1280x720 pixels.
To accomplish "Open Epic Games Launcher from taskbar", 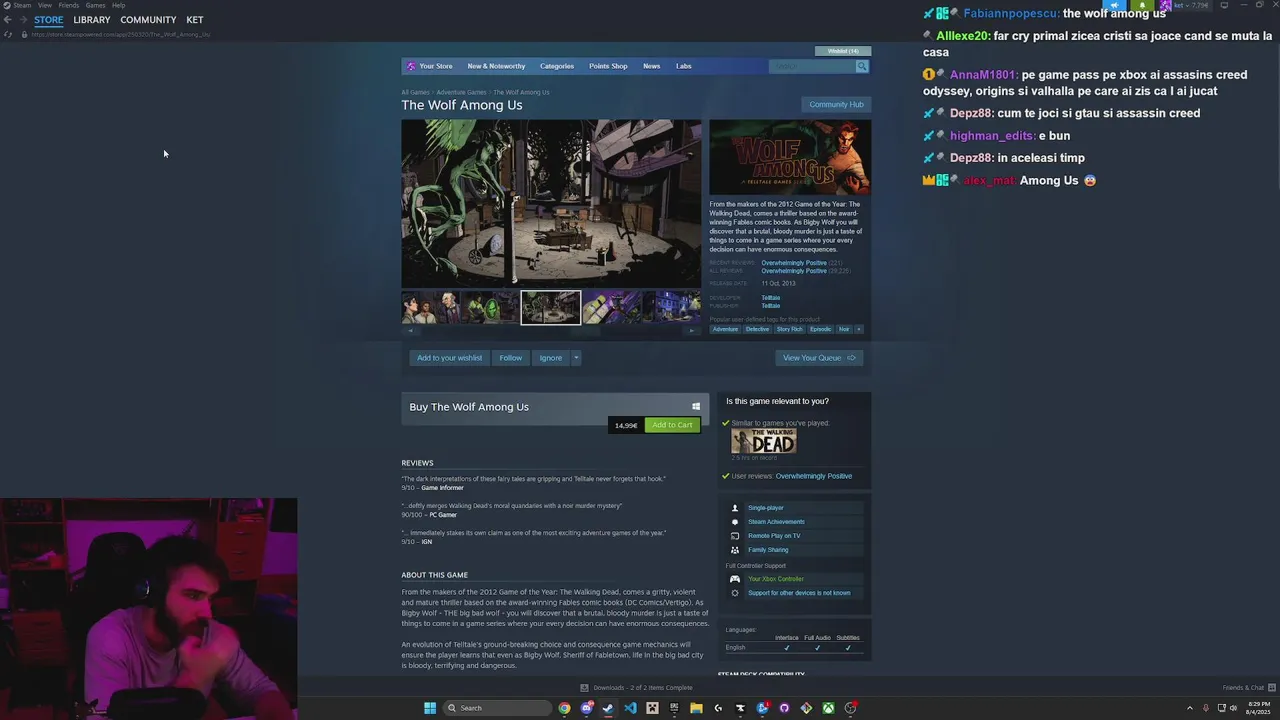I will point(674,708).
